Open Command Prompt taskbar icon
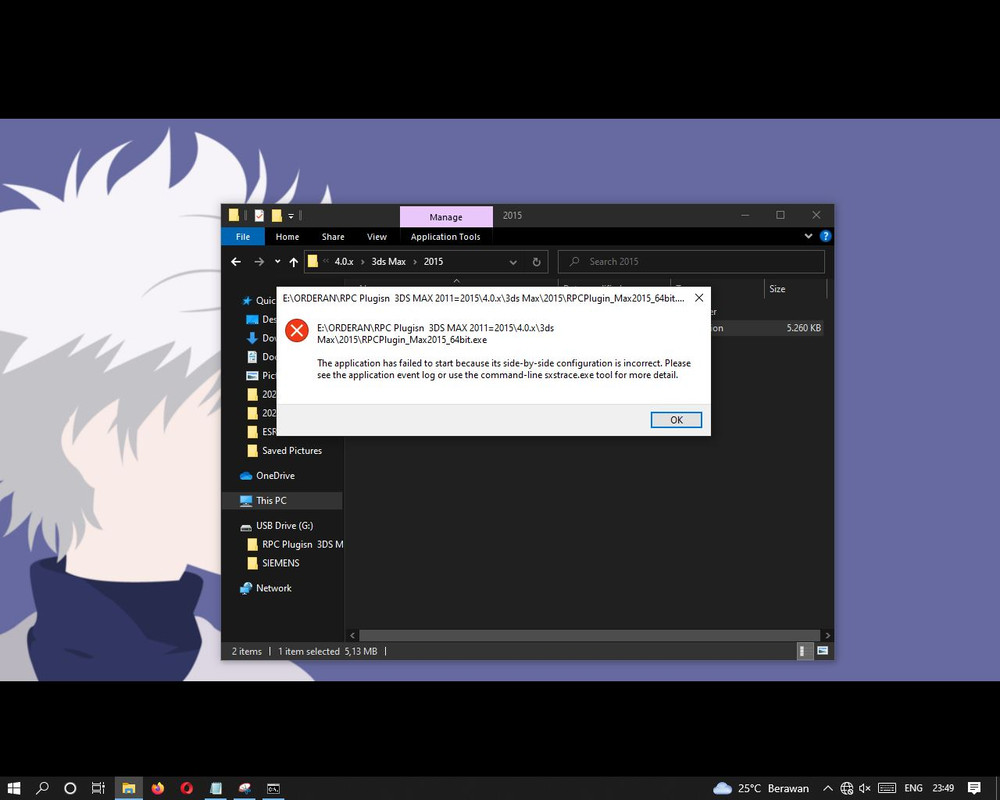 coord(273,788)
